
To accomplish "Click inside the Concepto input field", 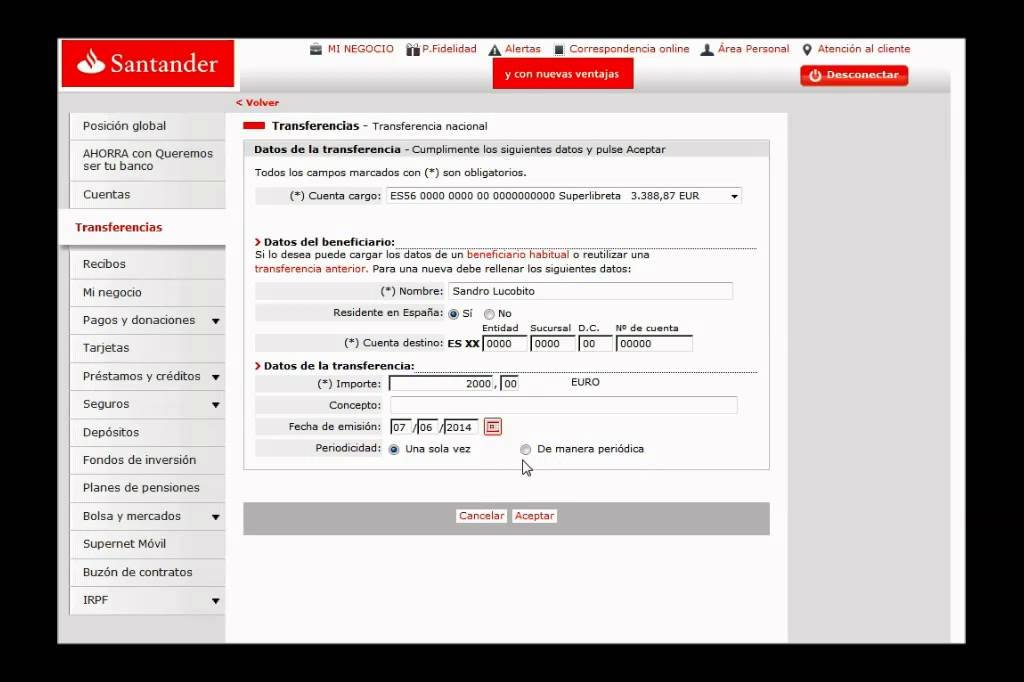I will pos(564,405).
